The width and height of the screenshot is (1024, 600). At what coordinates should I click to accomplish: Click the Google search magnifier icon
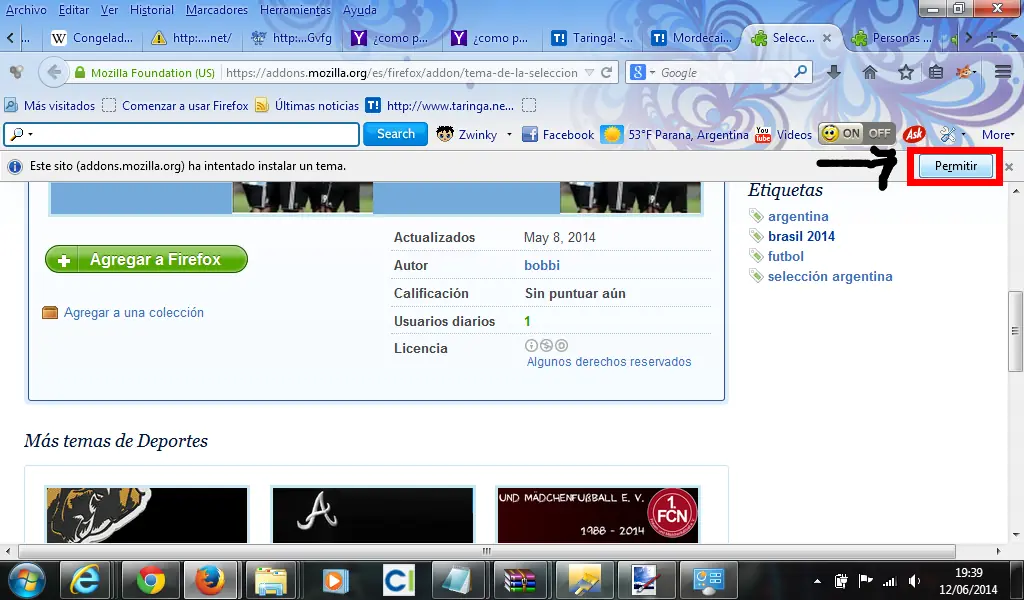click(x=800, y=72)
